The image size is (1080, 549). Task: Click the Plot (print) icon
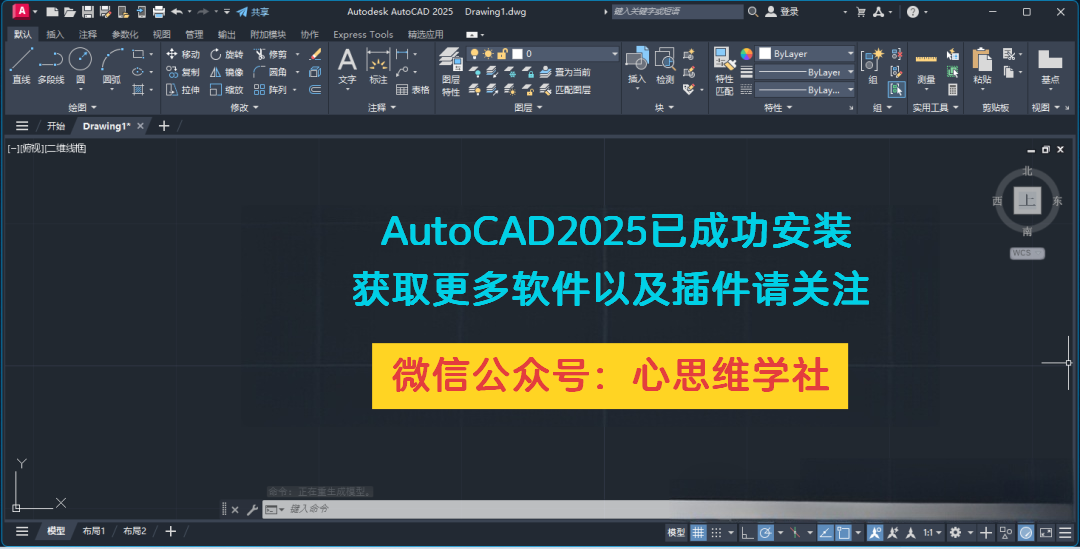click(x=159, y=12)
